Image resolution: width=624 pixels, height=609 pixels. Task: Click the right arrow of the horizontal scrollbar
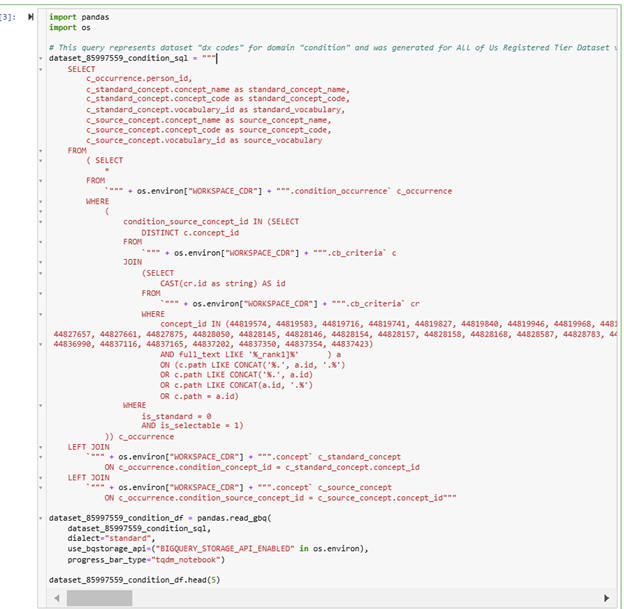(606, 598)
